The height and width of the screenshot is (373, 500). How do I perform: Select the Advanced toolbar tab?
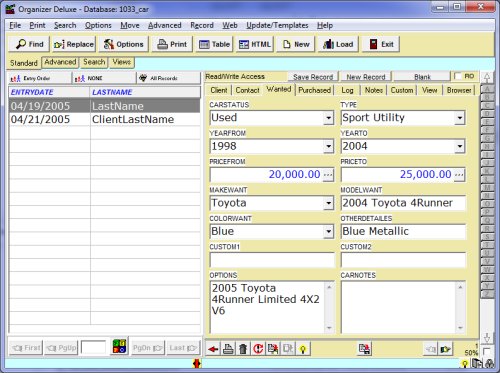pyautogui.click(x=60, y=62)
